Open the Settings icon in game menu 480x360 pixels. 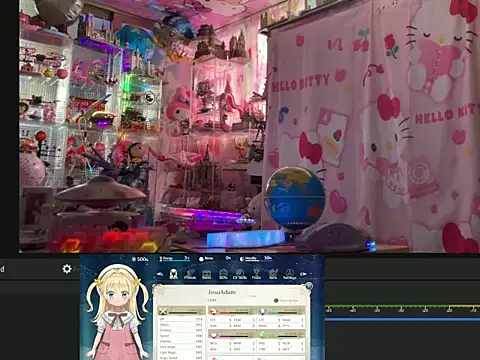tap(290, 274)
